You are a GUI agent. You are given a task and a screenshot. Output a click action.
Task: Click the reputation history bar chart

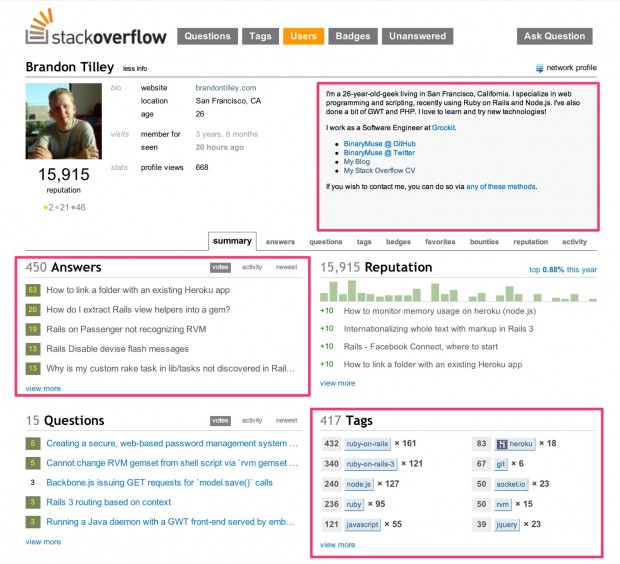458,291
